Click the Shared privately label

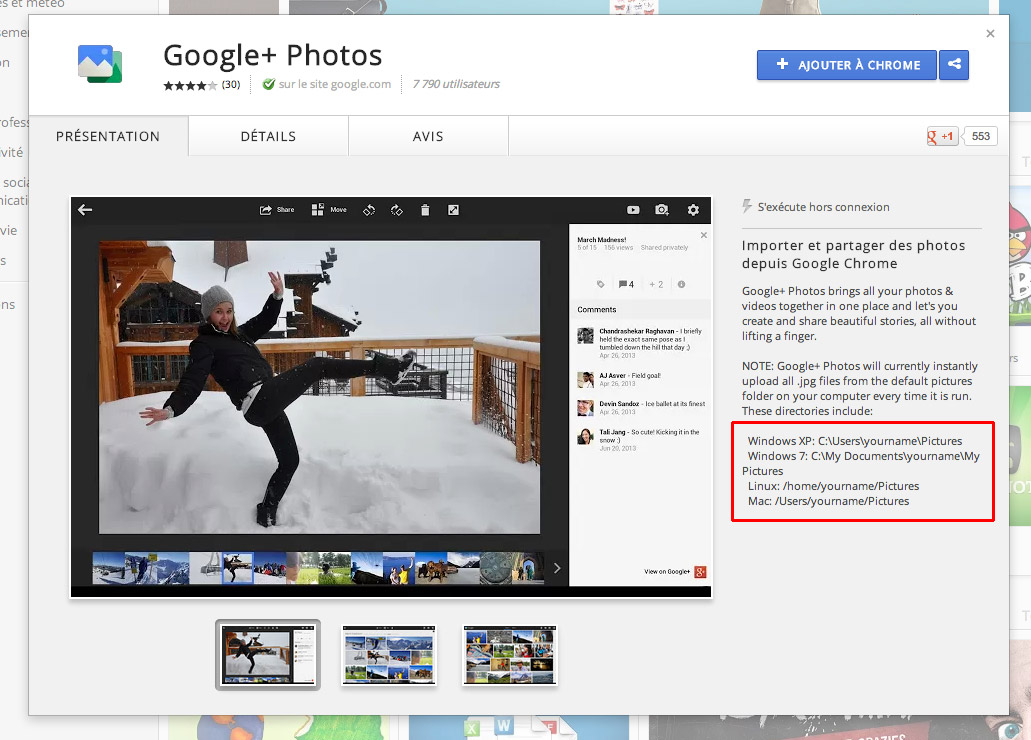click(664, 248)
